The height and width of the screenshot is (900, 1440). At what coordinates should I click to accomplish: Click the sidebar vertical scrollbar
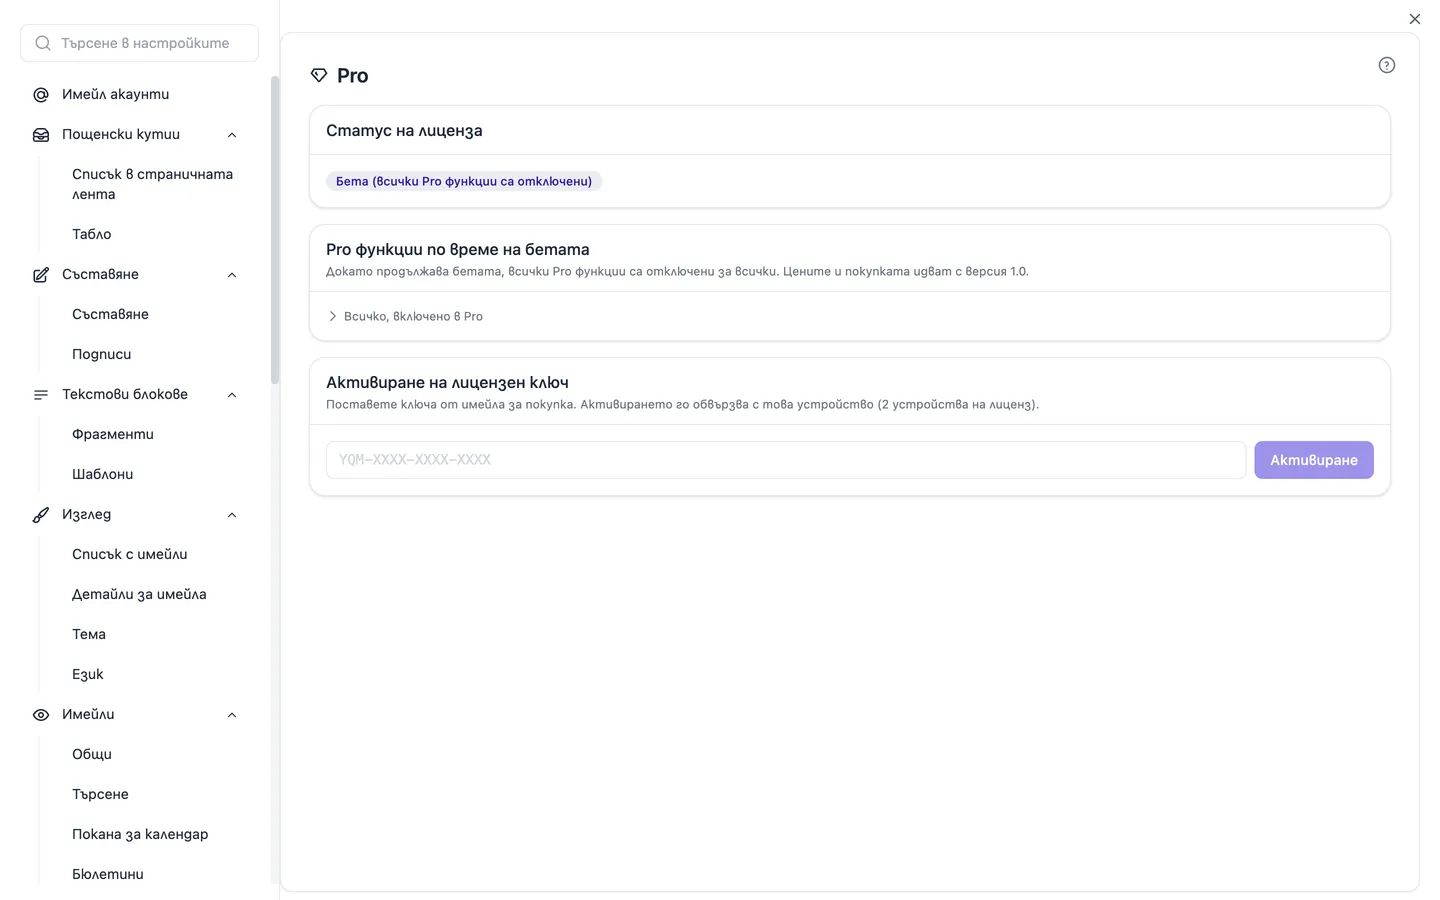[275, 230]
